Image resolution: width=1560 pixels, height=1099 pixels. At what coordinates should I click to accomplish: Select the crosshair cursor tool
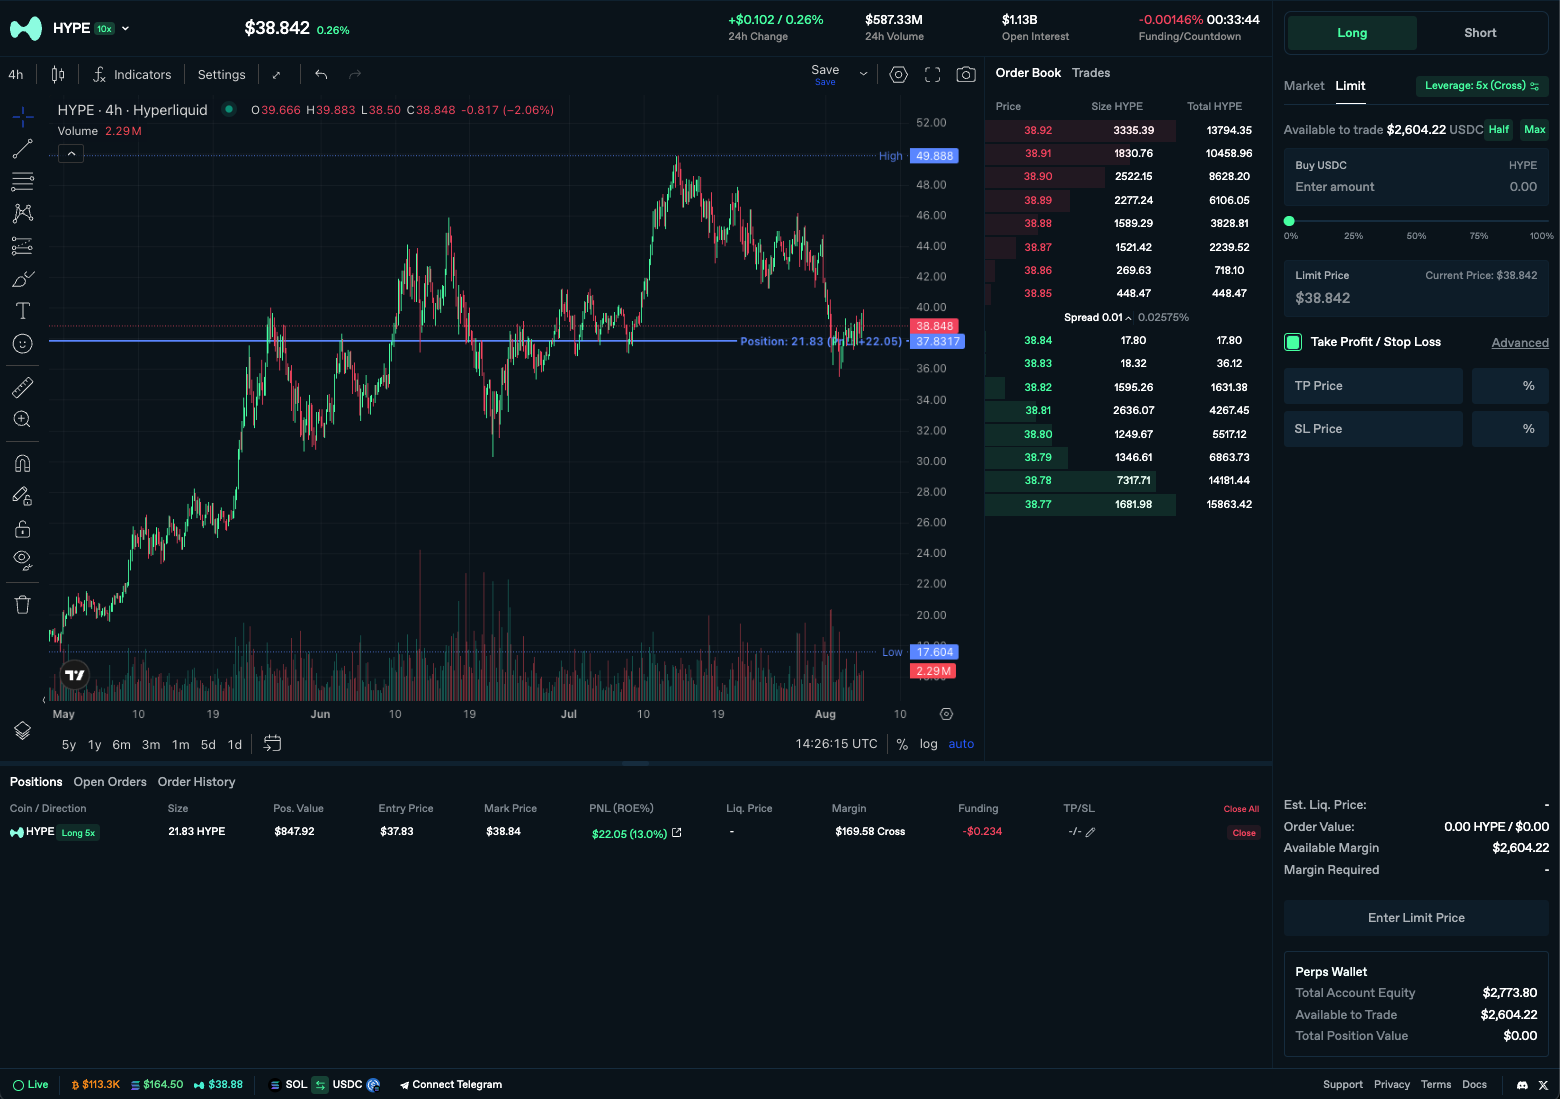(x=22, y=117)
